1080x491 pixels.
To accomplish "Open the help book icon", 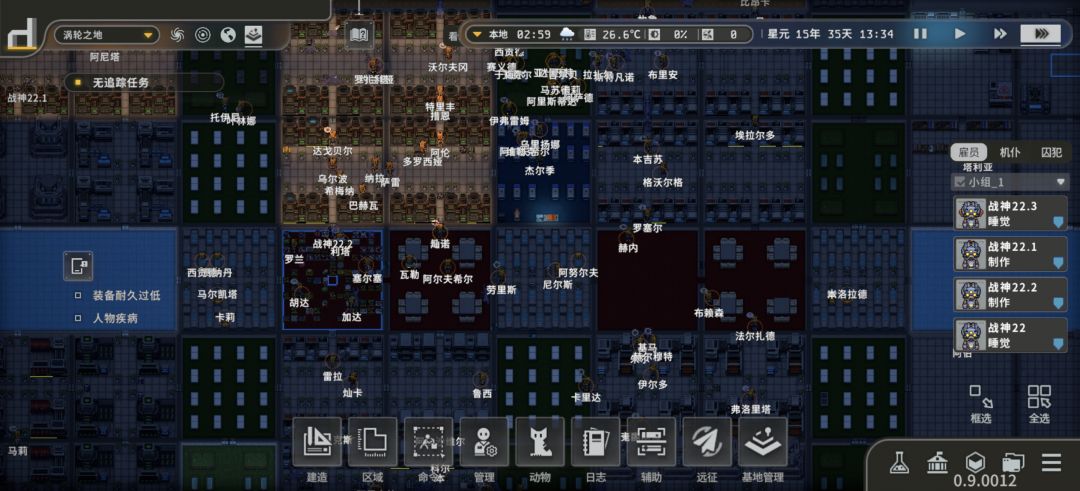I will (359, 34).
